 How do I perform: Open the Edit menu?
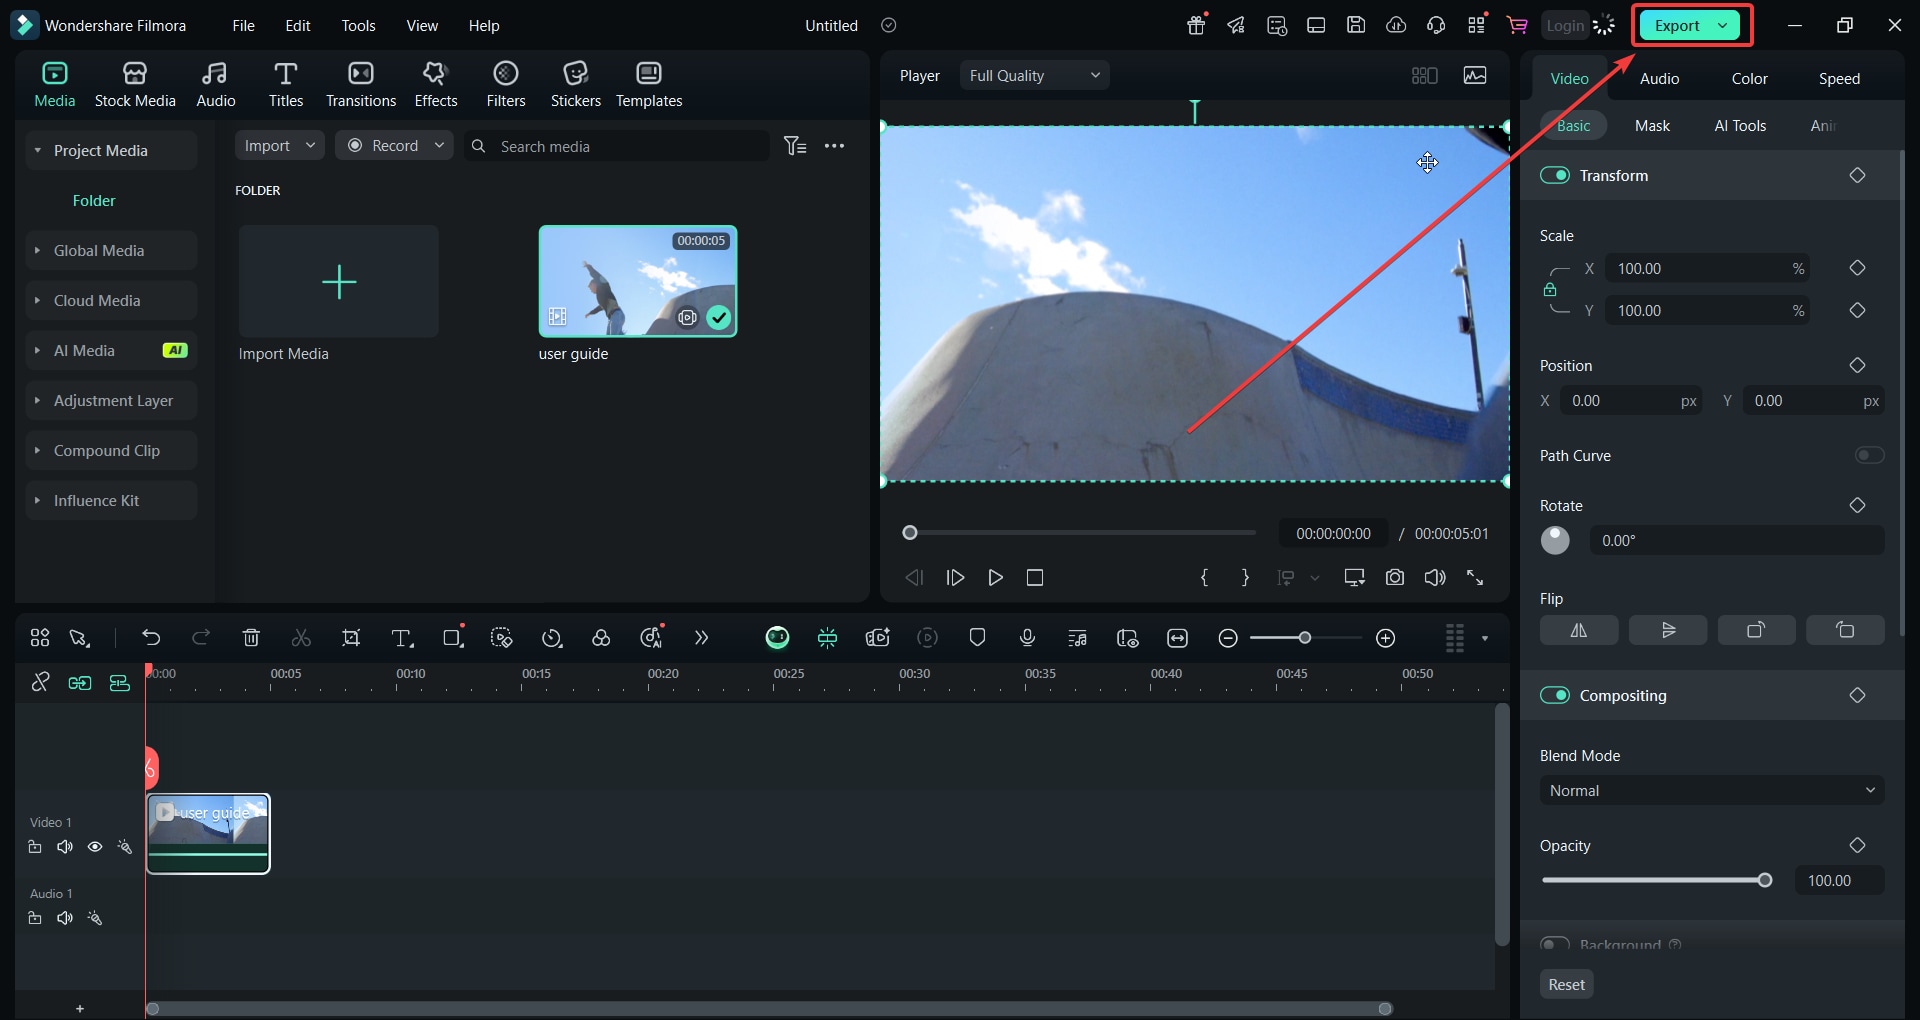[x=298, y=25]
